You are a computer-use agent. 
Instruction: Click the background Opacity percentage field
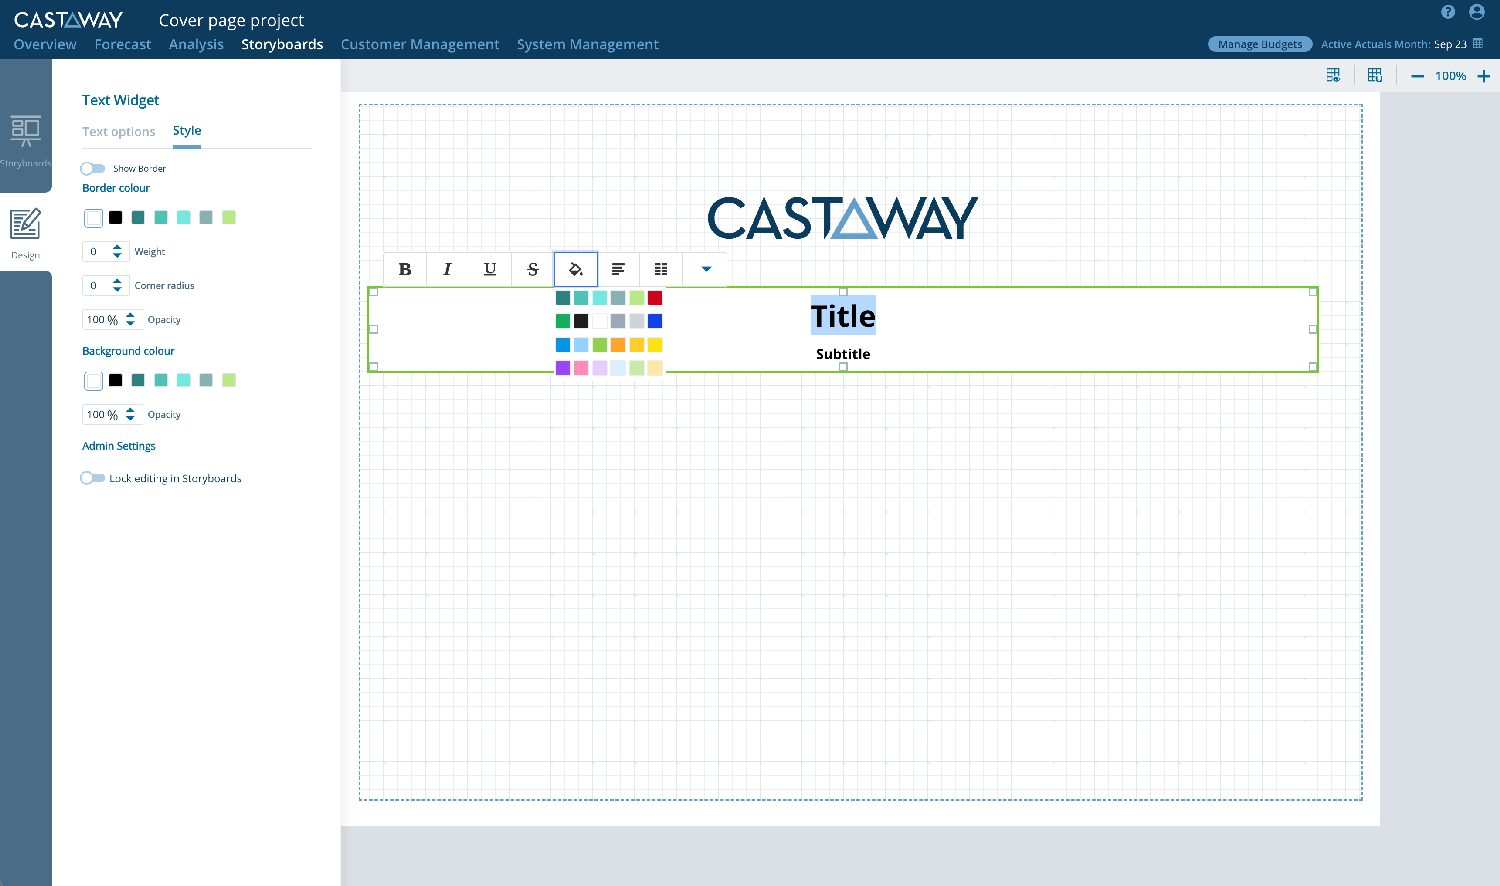click(x=104, y=414)
